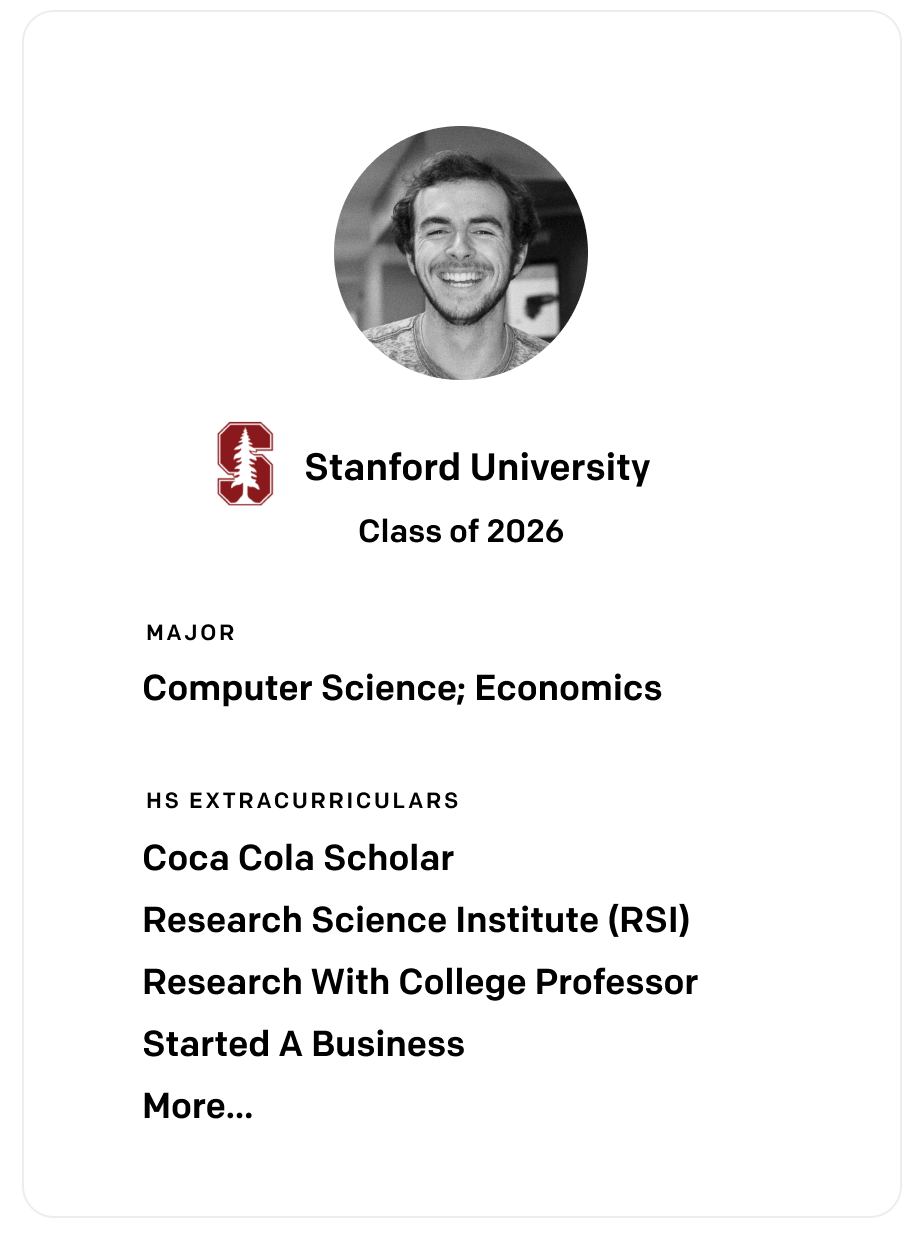Screen dimensions: 924x1238
Task: Click the word Stanford in title
Action: coord(383,467)
